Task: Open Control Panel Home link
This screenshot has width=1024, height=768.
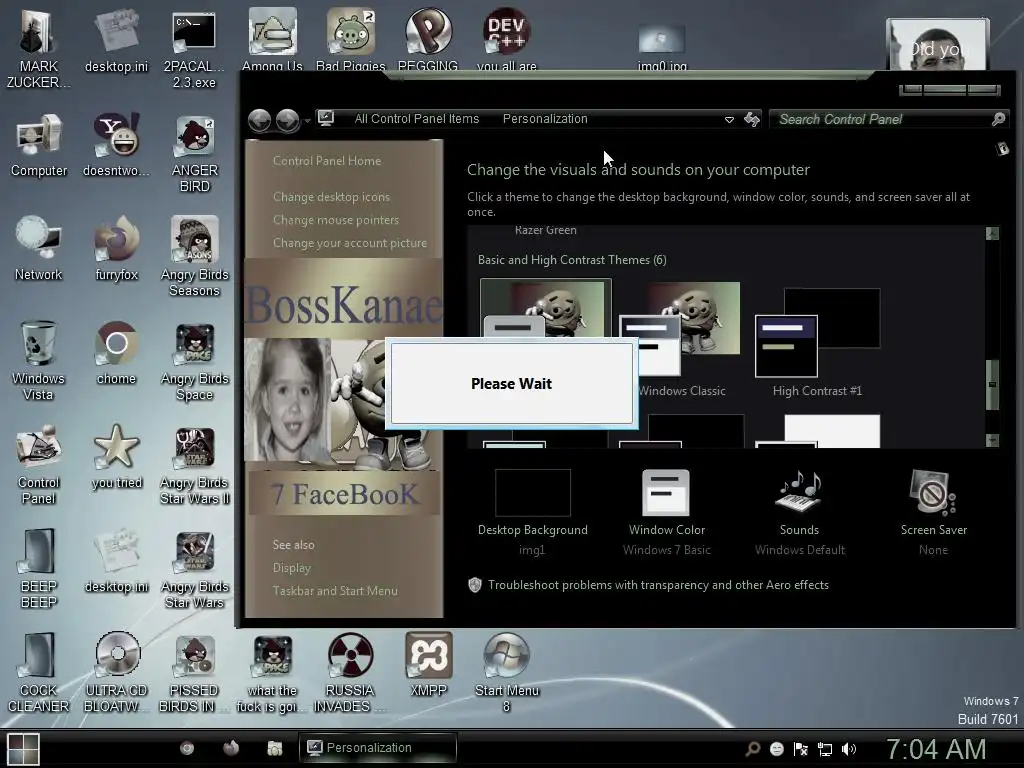Action: pos(327,161)
